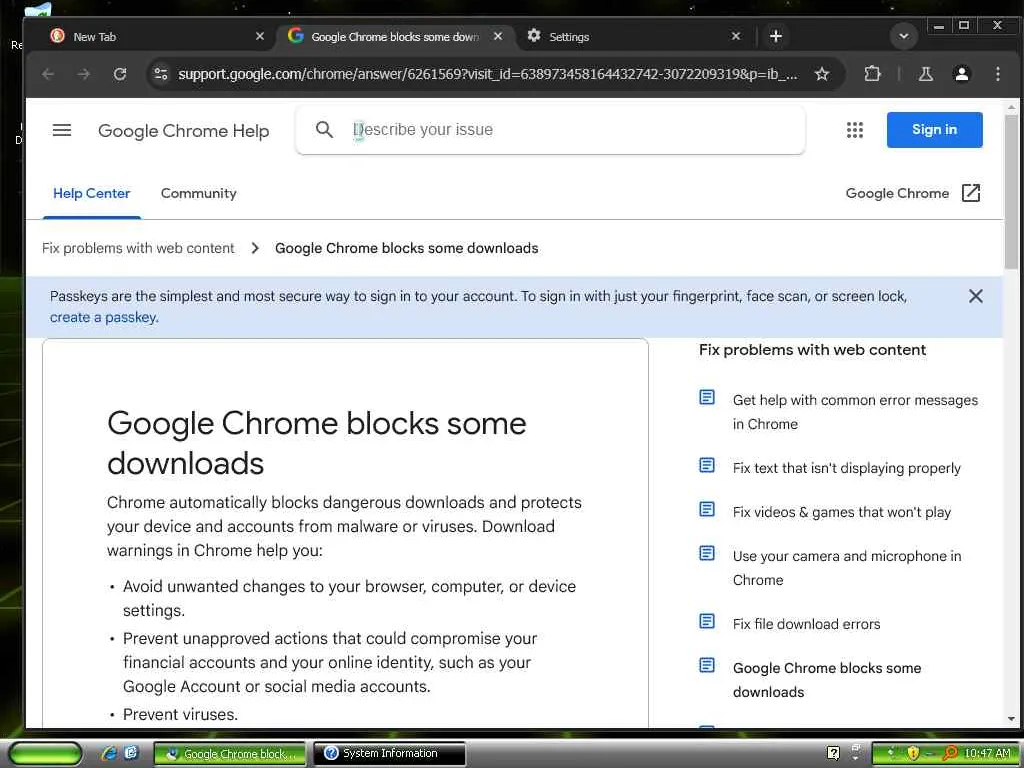Click the scrollbar down arrow
The height and width of the screenshot is (768, 1024).
(x=1011, y=719)
